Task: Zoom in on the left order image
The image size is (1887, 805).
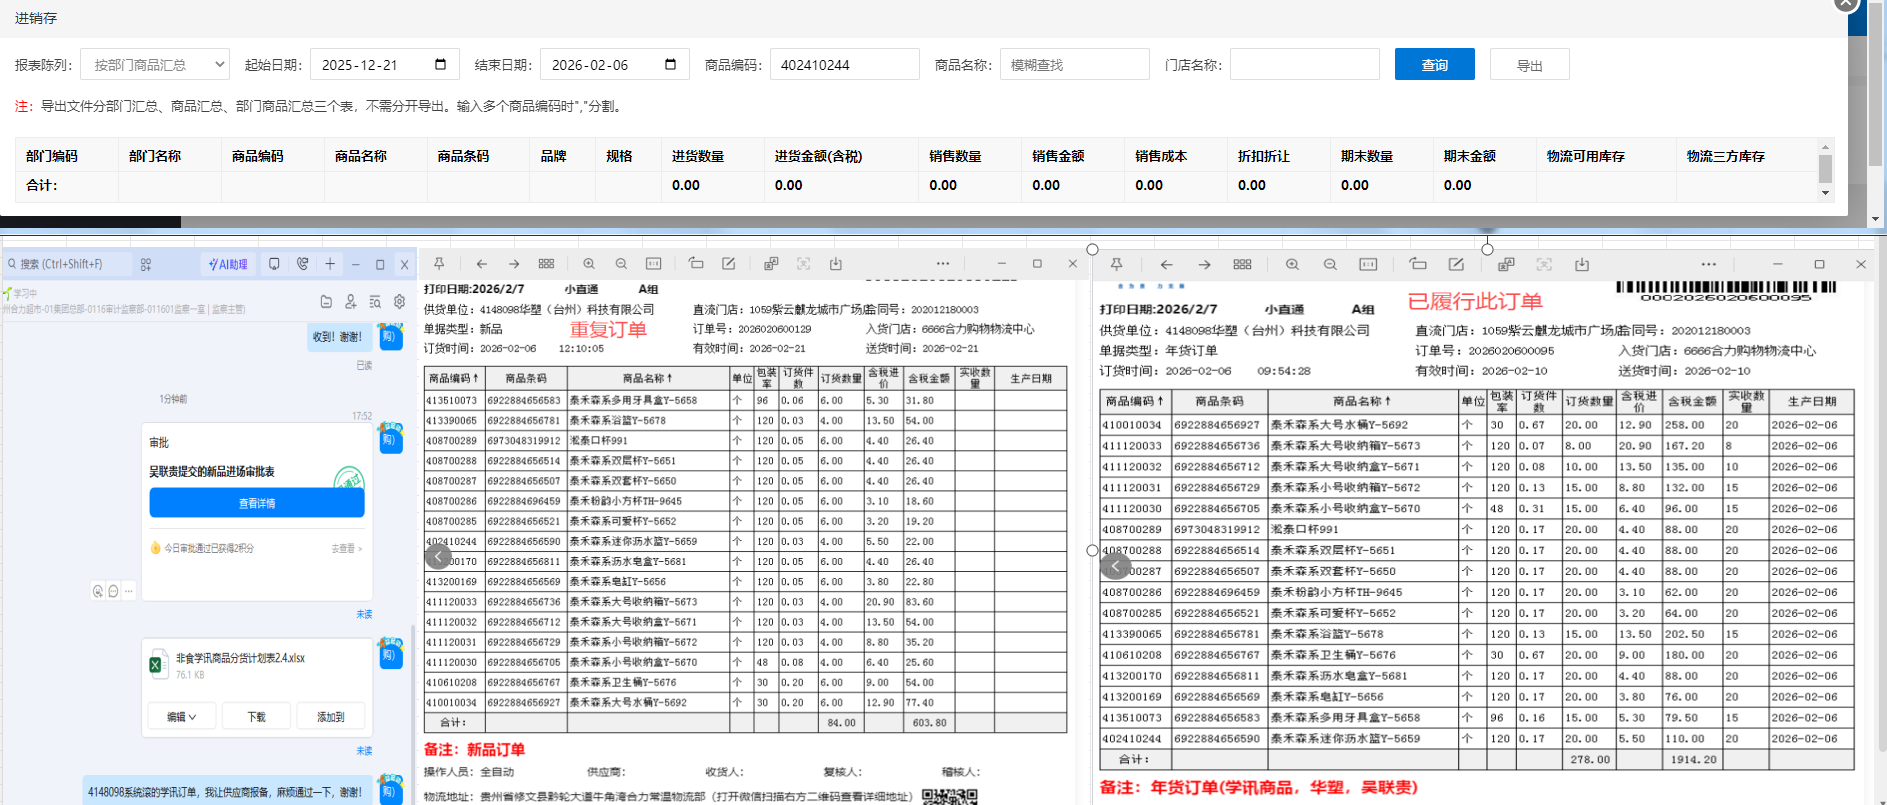Action: pyautogui.click(x=589, y=264)
